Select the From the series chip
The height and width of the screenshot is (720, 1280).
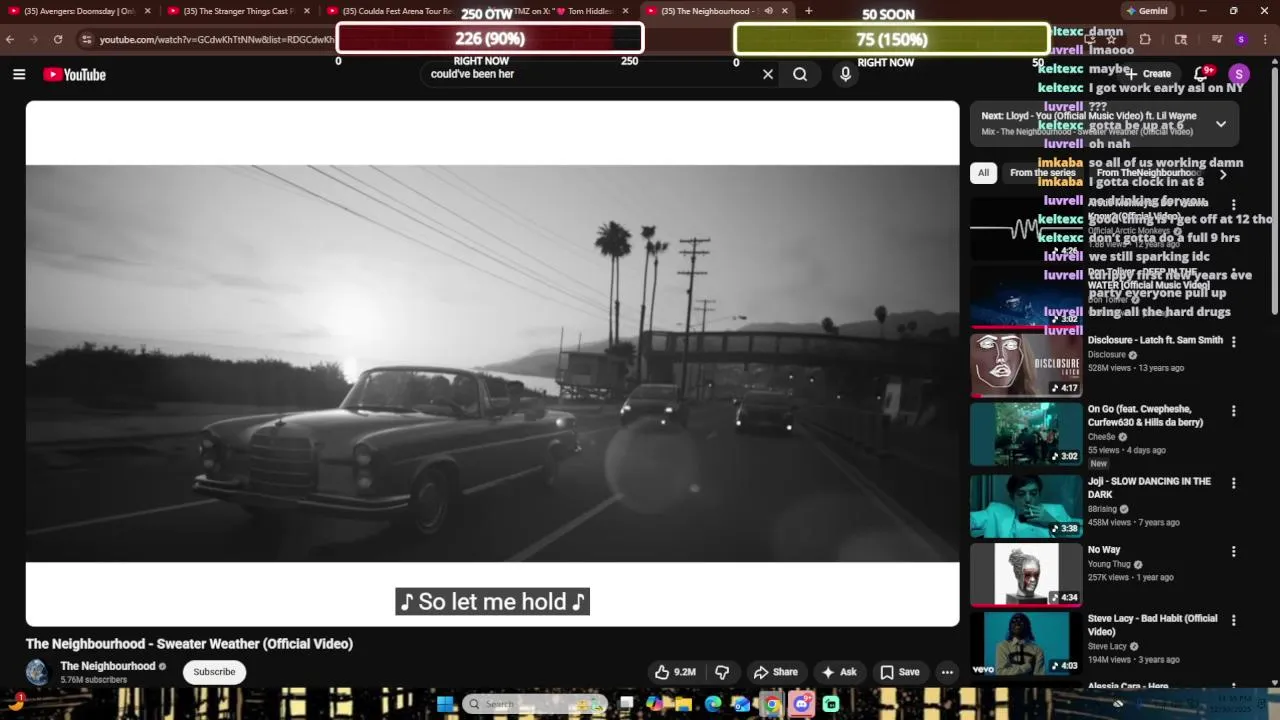coord(1043,173)
